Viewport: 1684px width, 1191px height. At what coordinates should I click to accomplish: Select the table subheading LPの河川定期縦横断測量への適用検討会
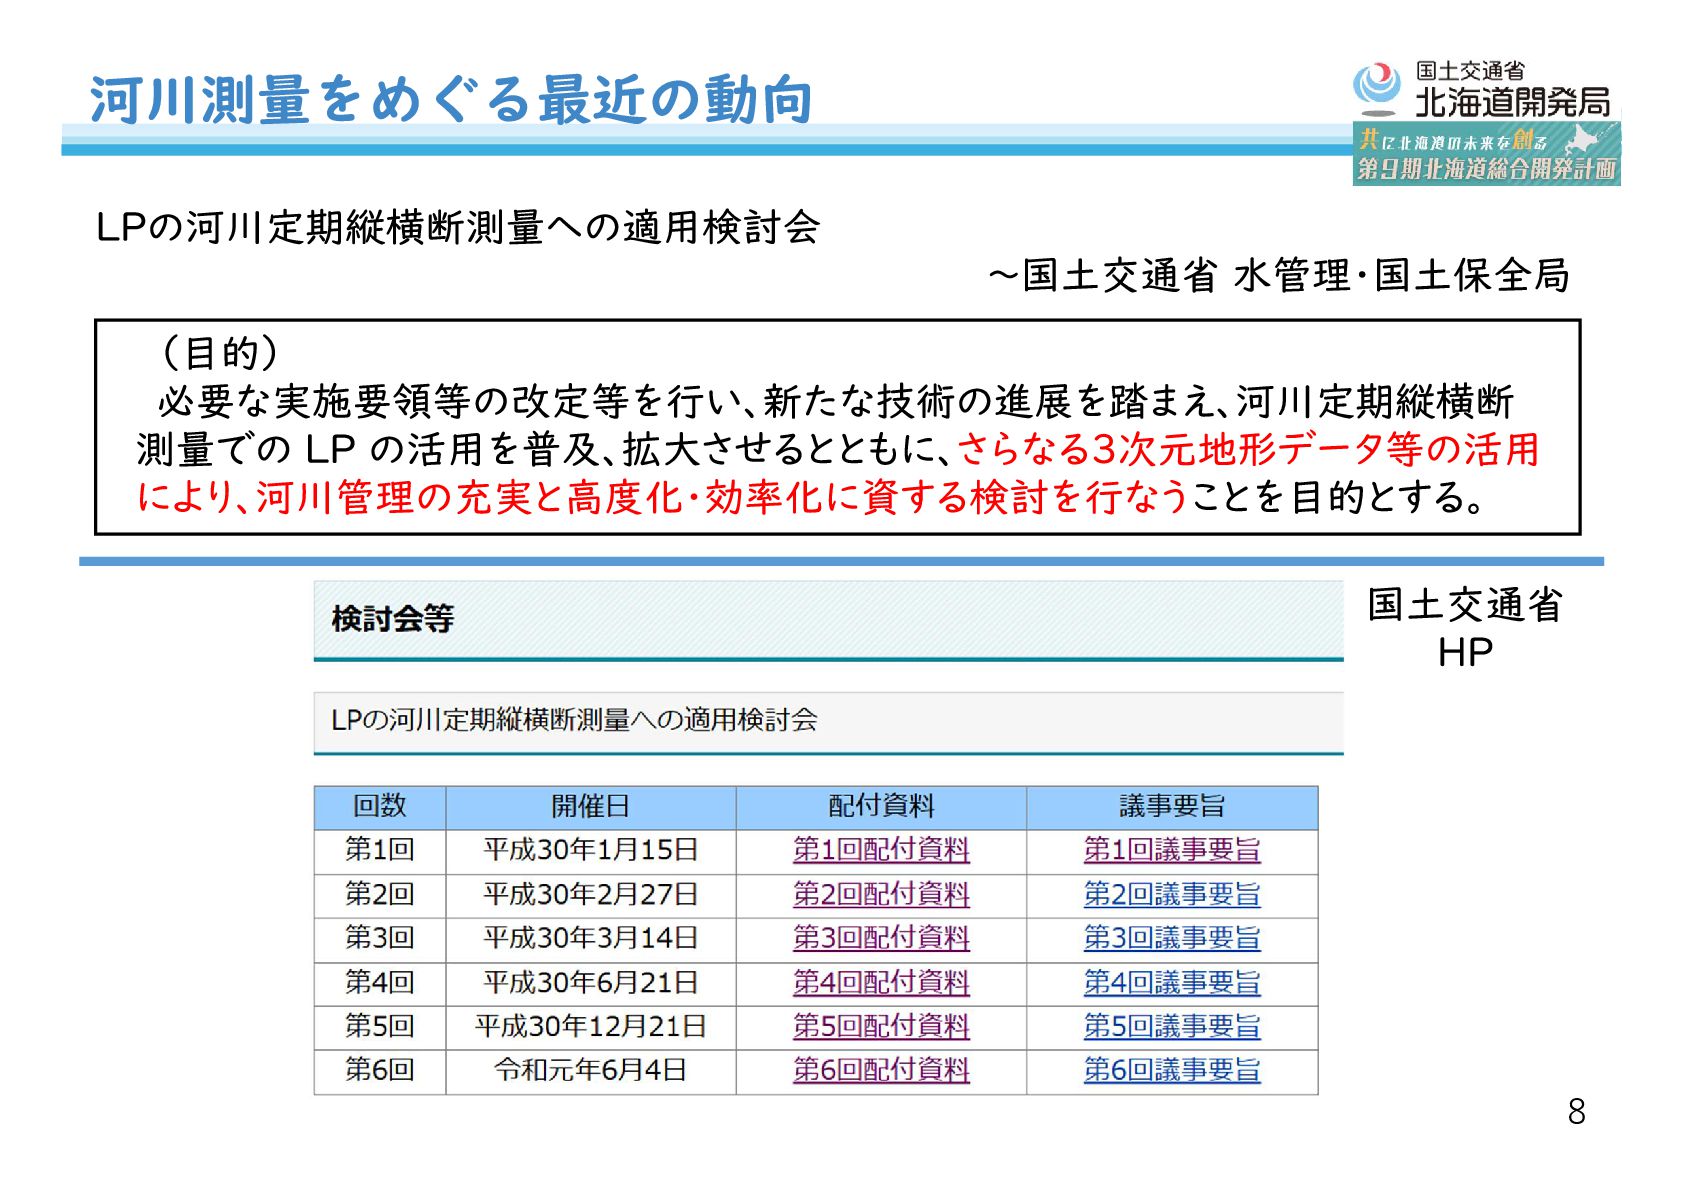[x=574, y=720]
